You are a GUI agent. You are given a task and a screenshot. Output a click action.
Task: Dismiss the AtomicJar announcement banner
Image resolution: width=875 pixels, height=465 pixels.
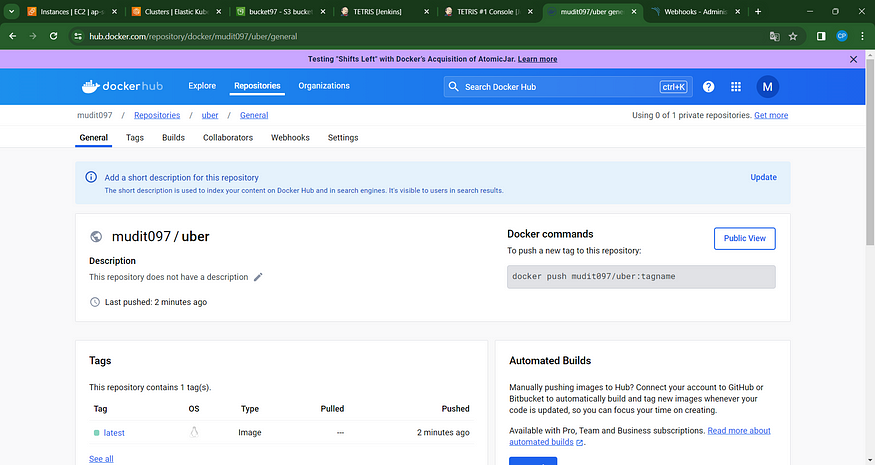tap(853, 59)
